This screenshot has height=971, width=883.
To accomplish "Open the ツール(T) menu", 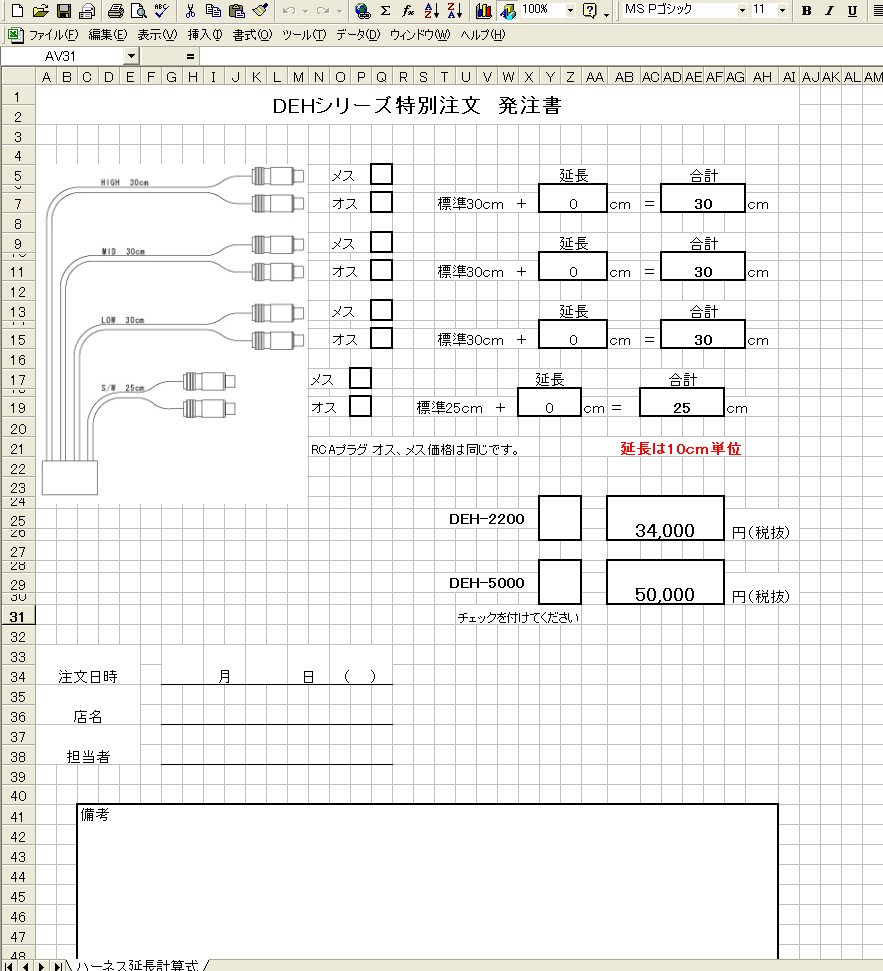I will pyautogui.click(x=304, y=35).
